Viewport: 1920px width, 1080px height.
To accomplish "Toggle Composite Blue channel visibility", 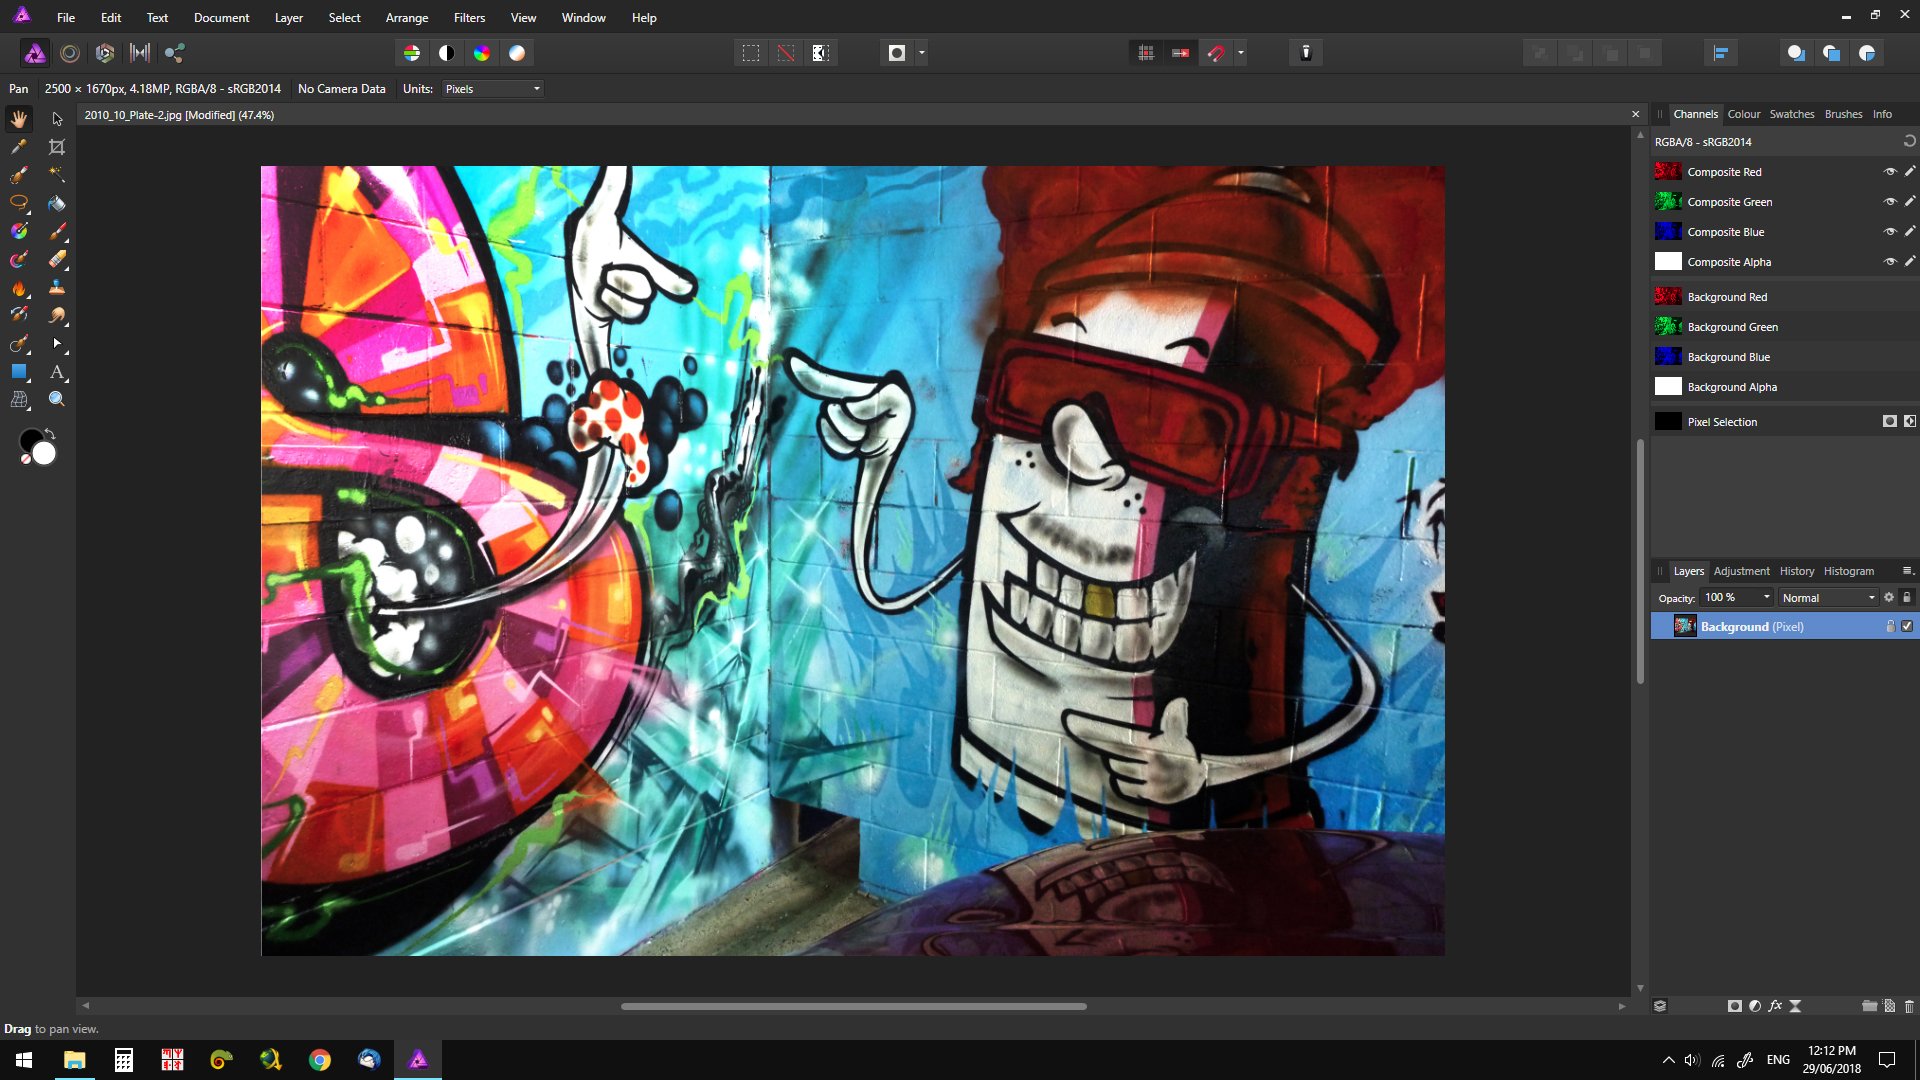I will pos(1890,232).
